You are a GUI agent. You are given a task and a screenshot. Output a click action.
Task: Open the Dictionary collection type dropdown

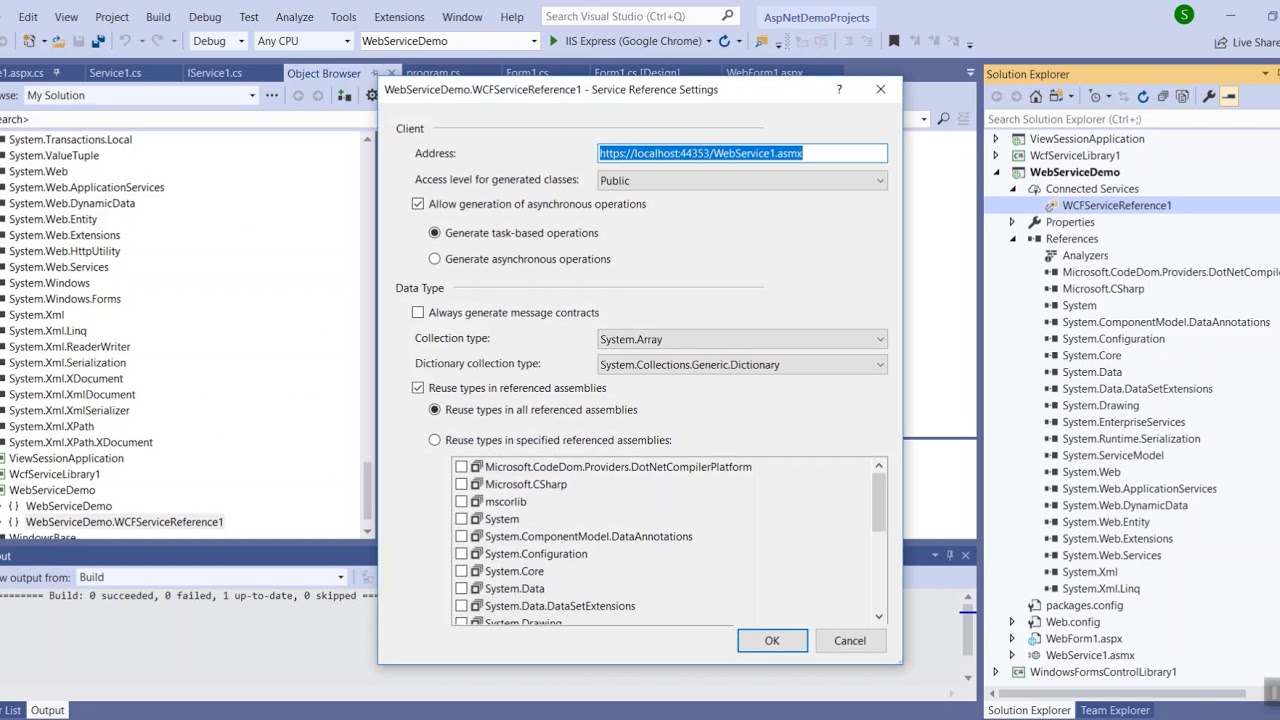[x=742, y=365]
